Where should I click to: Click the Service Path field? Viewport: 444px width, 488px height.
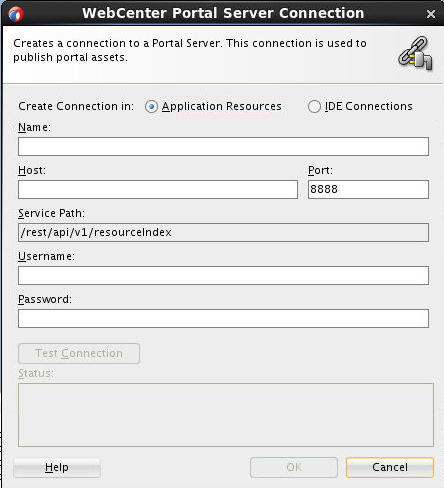point(223,232)
